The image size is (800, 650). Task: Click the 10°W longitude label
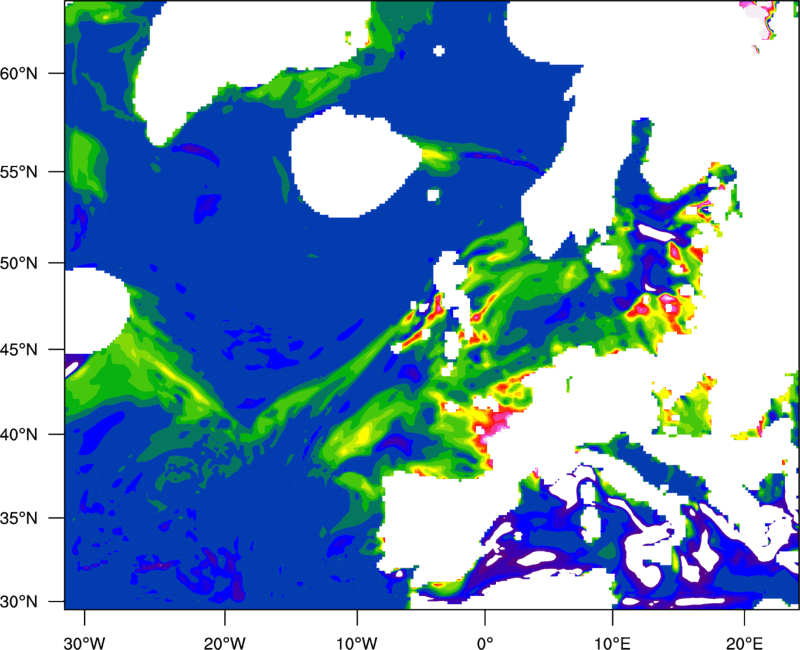[x=357, y=643]
